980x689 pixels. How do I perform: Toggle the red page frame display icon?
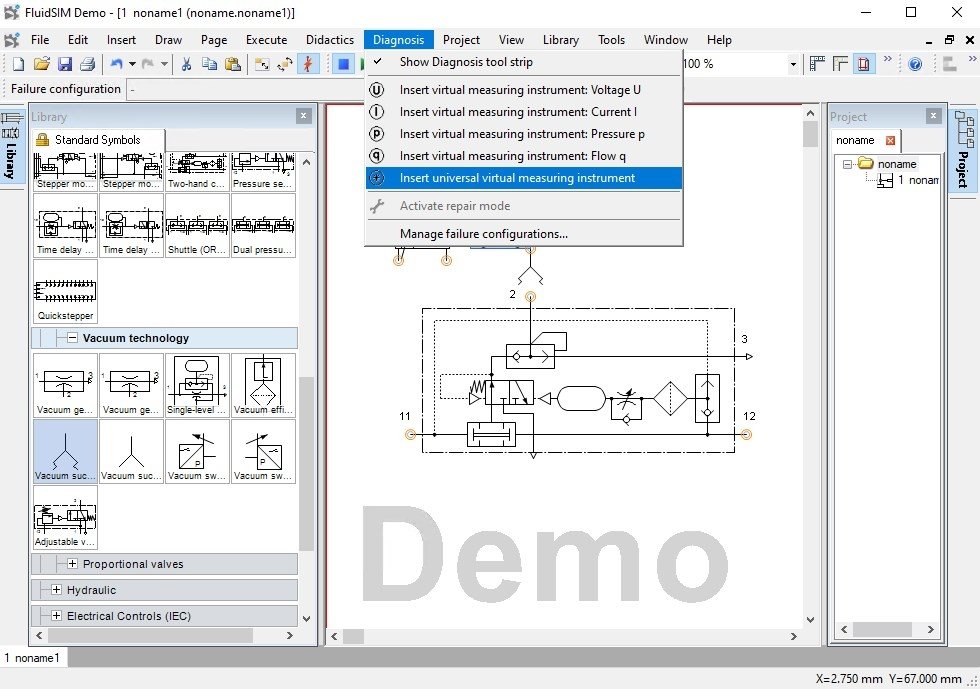coord(864,64)
